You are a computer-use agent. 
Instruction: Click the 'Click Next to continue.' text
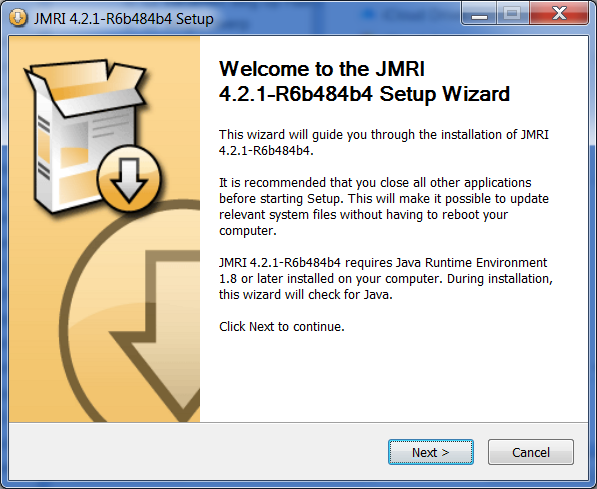pyautogui.click(x=282, y=326)
